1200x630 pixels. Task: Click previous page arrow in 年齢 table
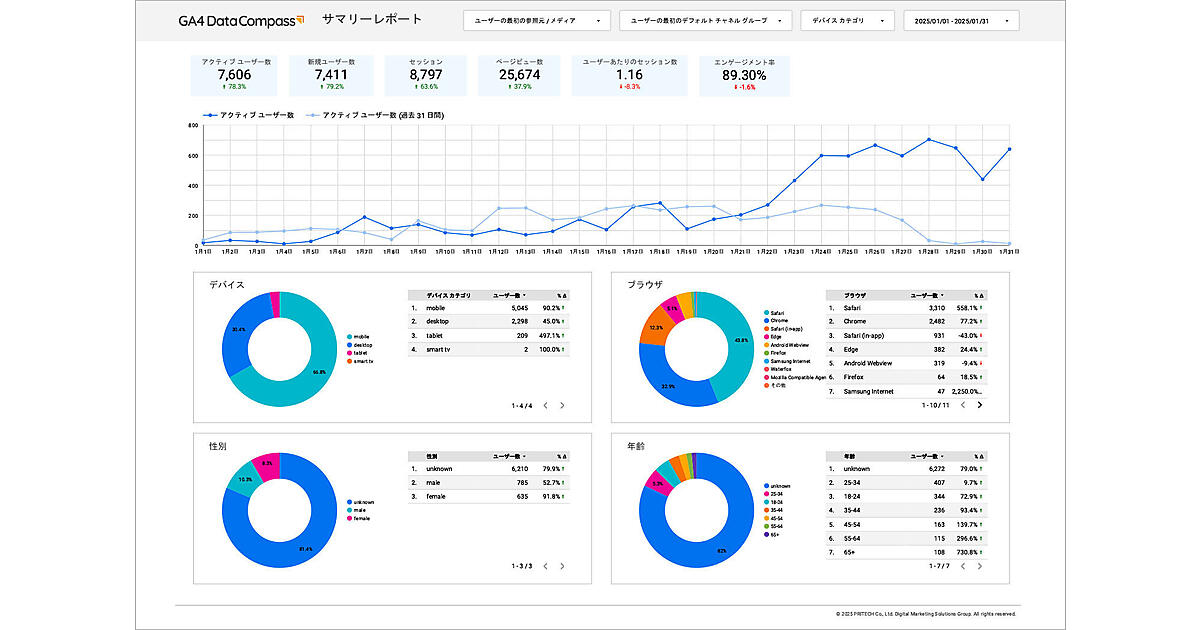[962, 566]
